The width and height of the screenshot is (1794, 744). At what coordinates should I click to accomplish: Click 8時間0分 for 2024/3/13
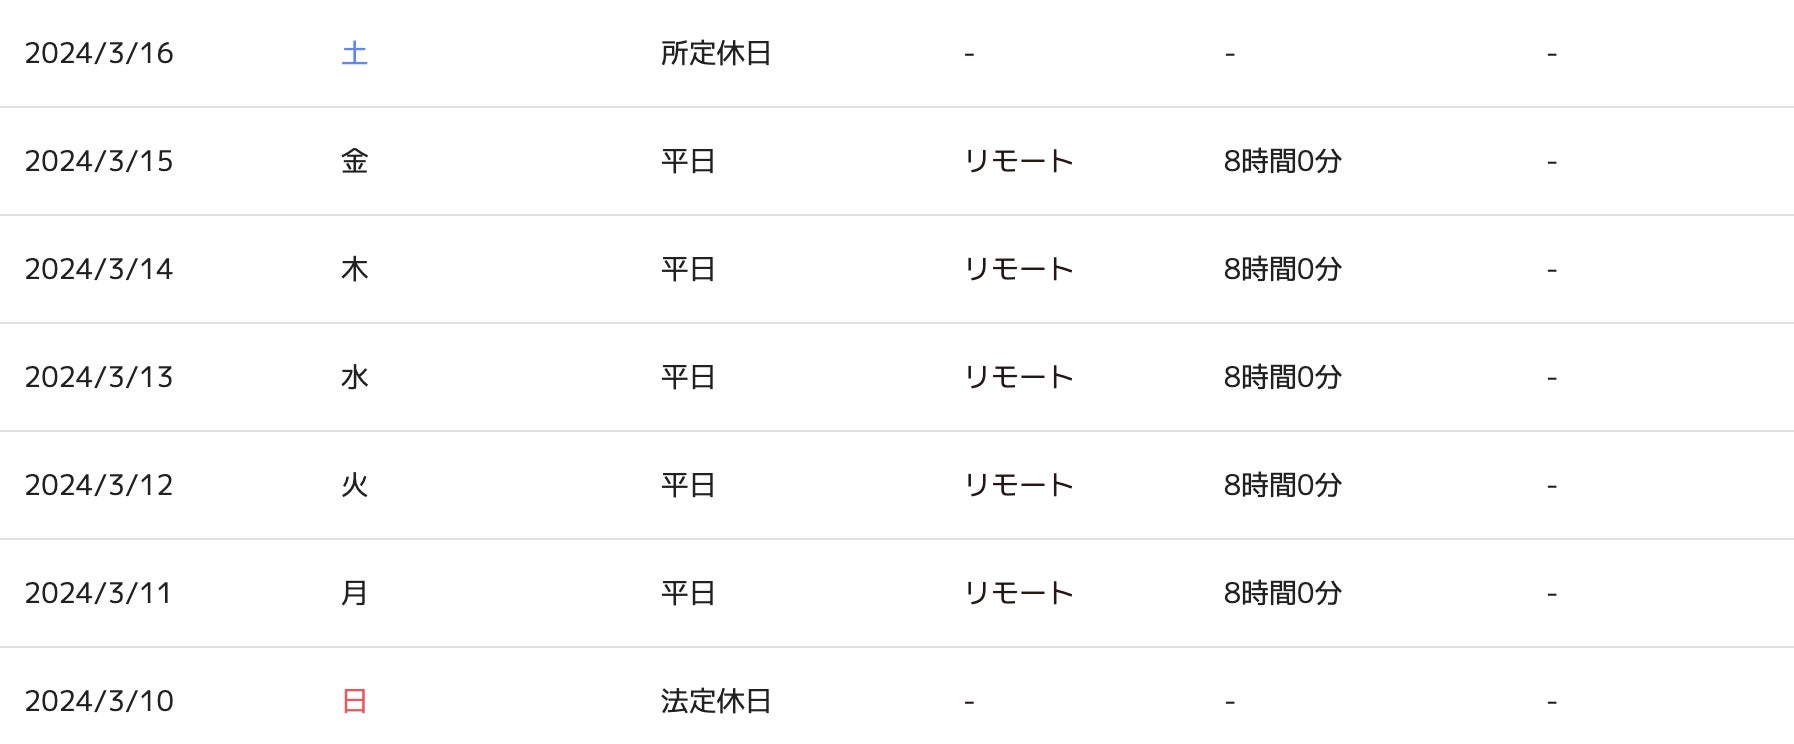point(1283,377)
